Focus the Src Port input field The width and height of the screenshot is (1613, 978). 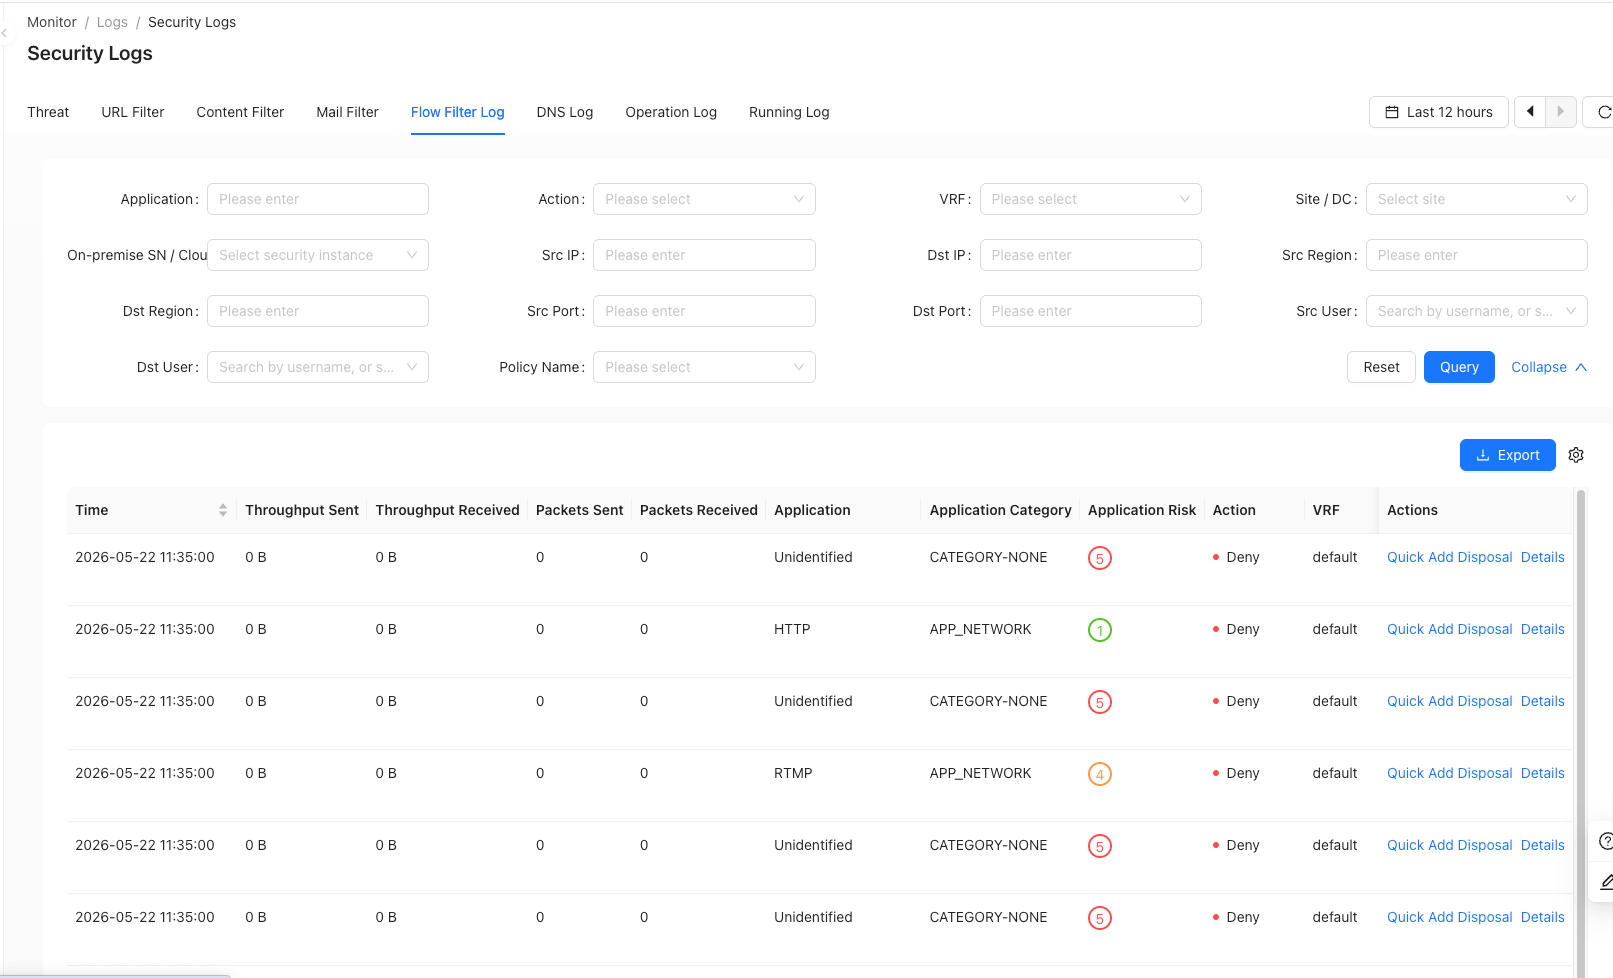tap(704, 311)
